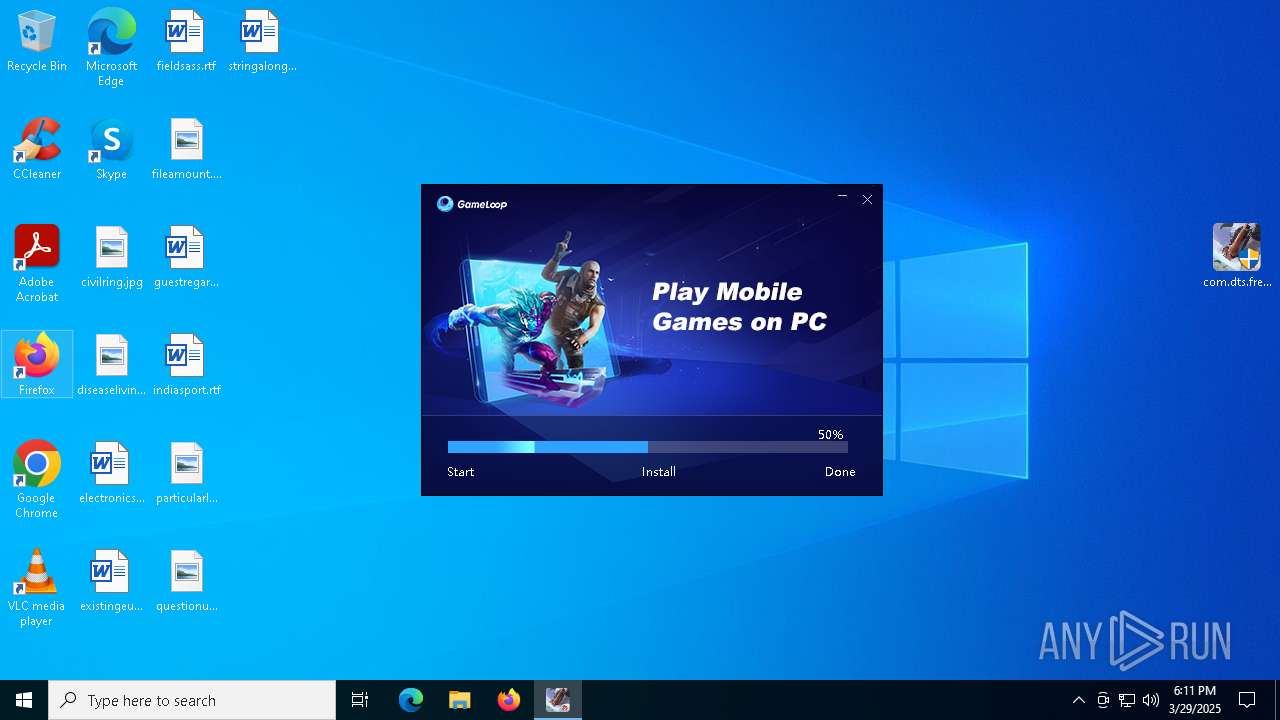
Task: Open CCleaner desktop shortcut
Action: click(x=37, y=149)
